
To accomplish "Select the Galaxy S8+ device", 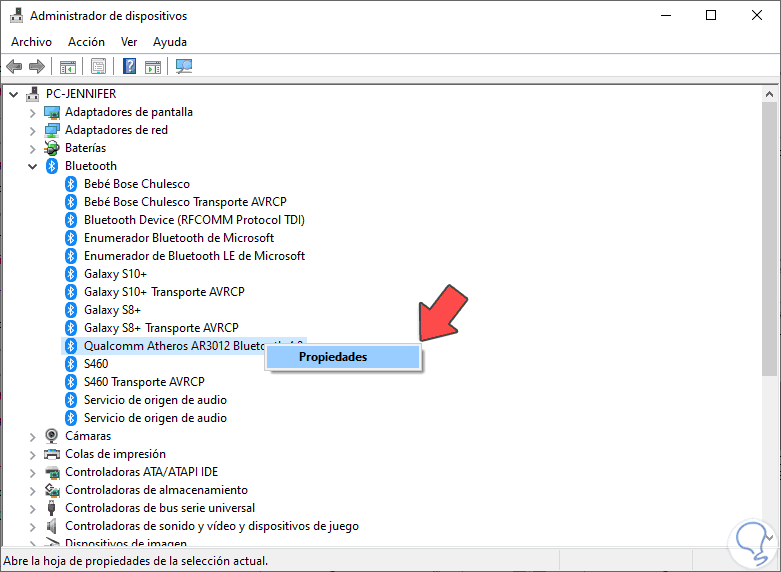I will click(113, 310).
